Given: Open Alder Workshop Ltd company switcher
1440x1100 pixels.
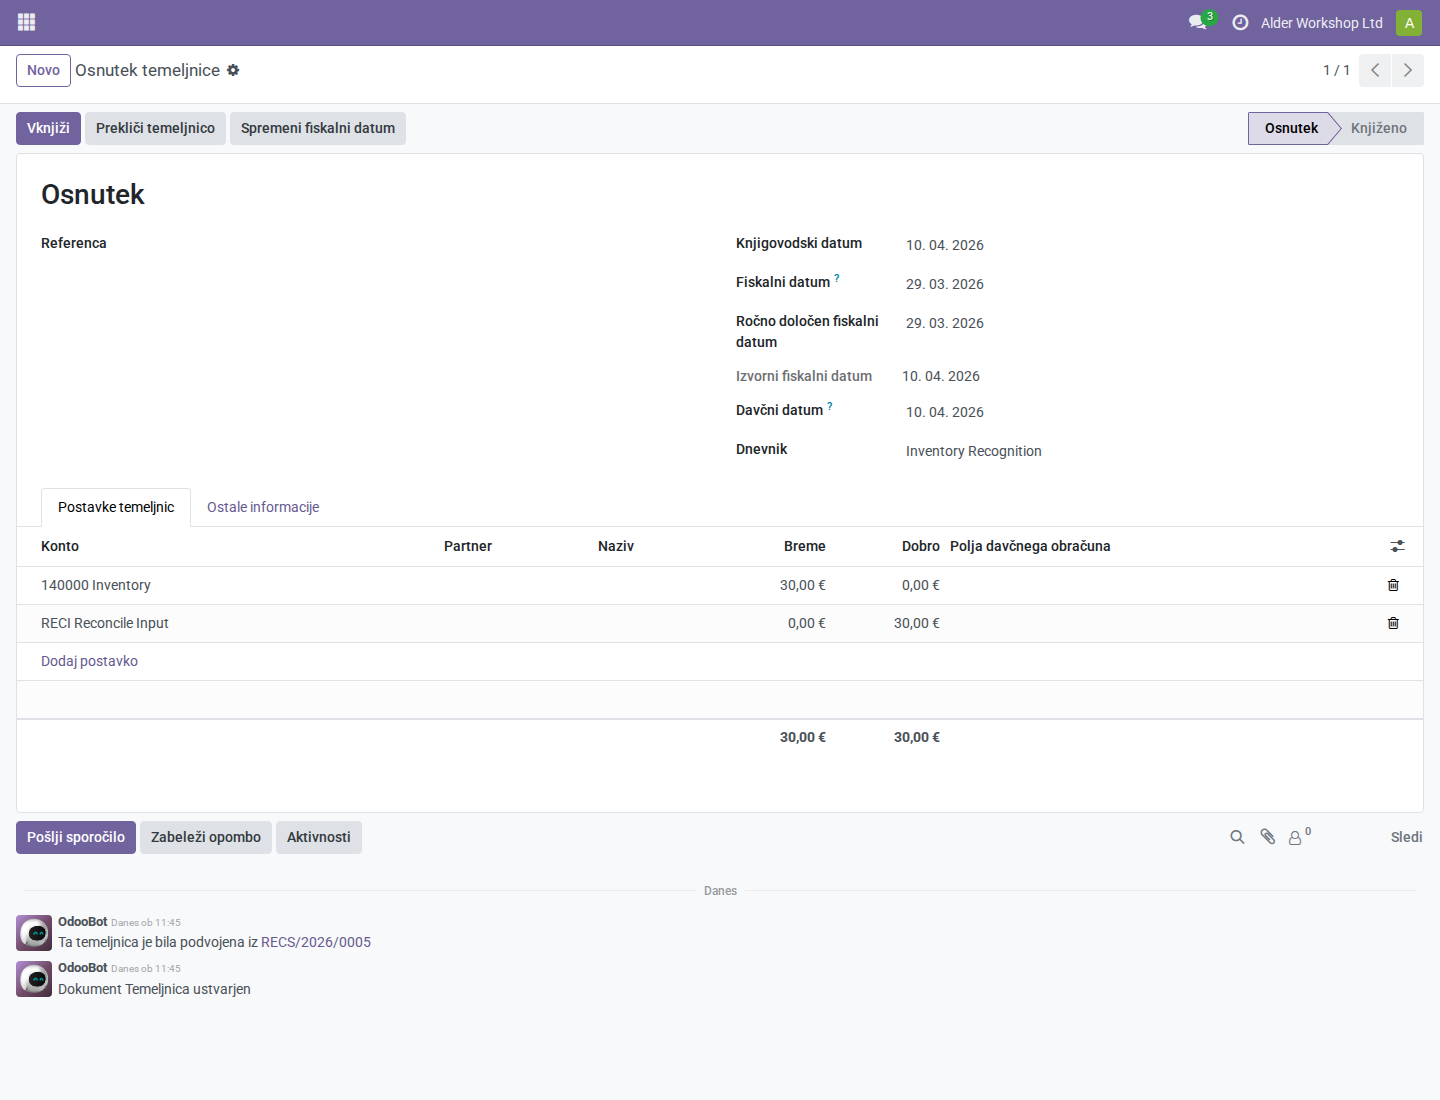Looking at the screenshot, I should tap(1322, 23).
